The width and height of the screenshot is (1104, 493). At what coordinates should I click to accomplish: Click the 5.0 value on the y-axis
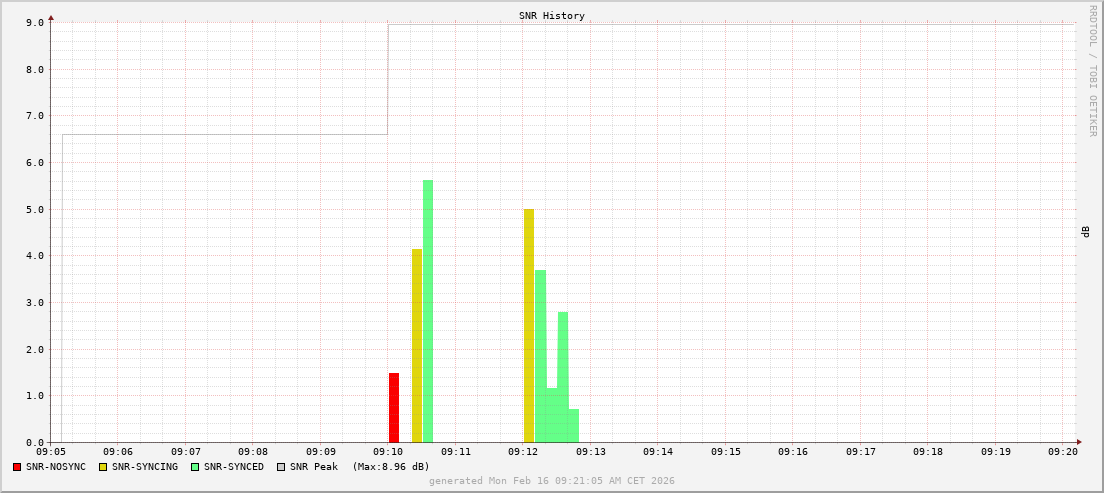(x=34, y=210)
